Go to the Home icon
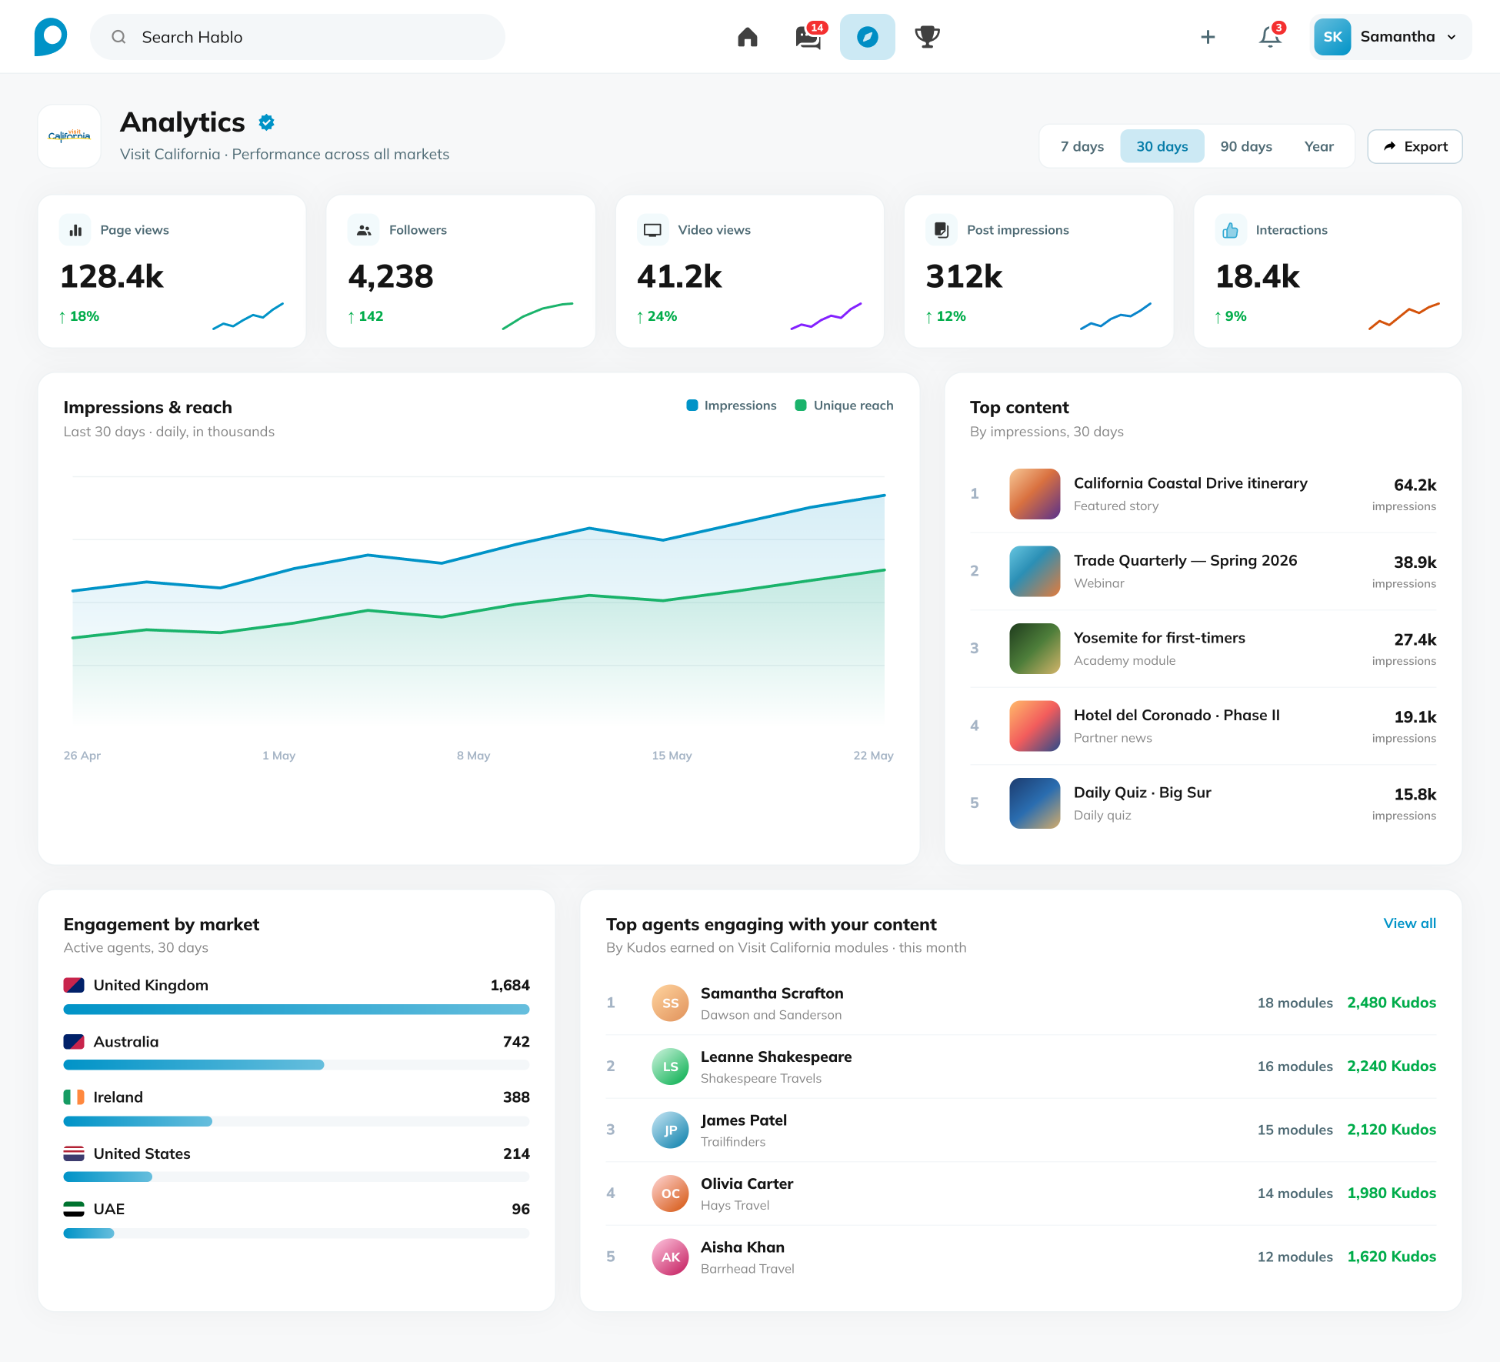This screenshot has height=1362, width=1500. pos(748,37)
